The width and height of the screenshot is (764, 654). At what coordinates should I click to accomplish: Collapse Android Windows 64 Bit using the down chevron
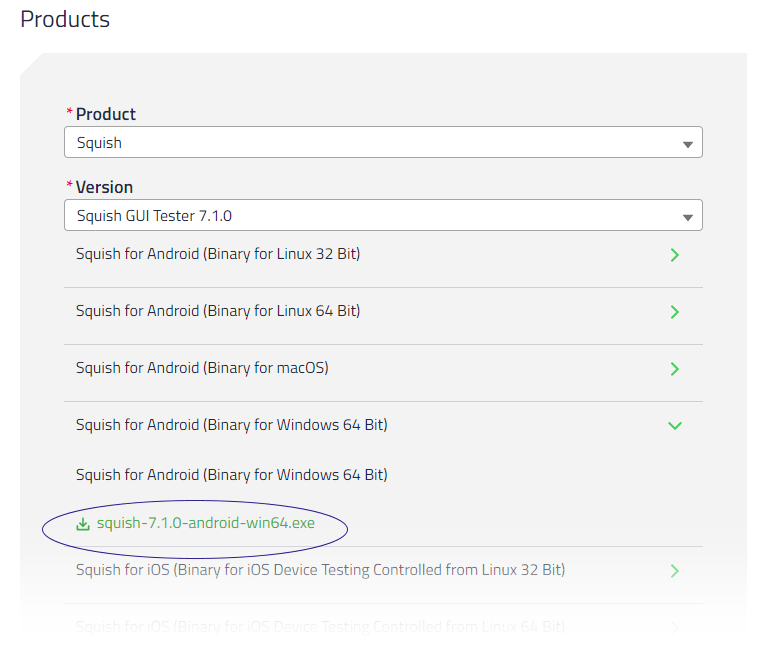tap(675, 426)
